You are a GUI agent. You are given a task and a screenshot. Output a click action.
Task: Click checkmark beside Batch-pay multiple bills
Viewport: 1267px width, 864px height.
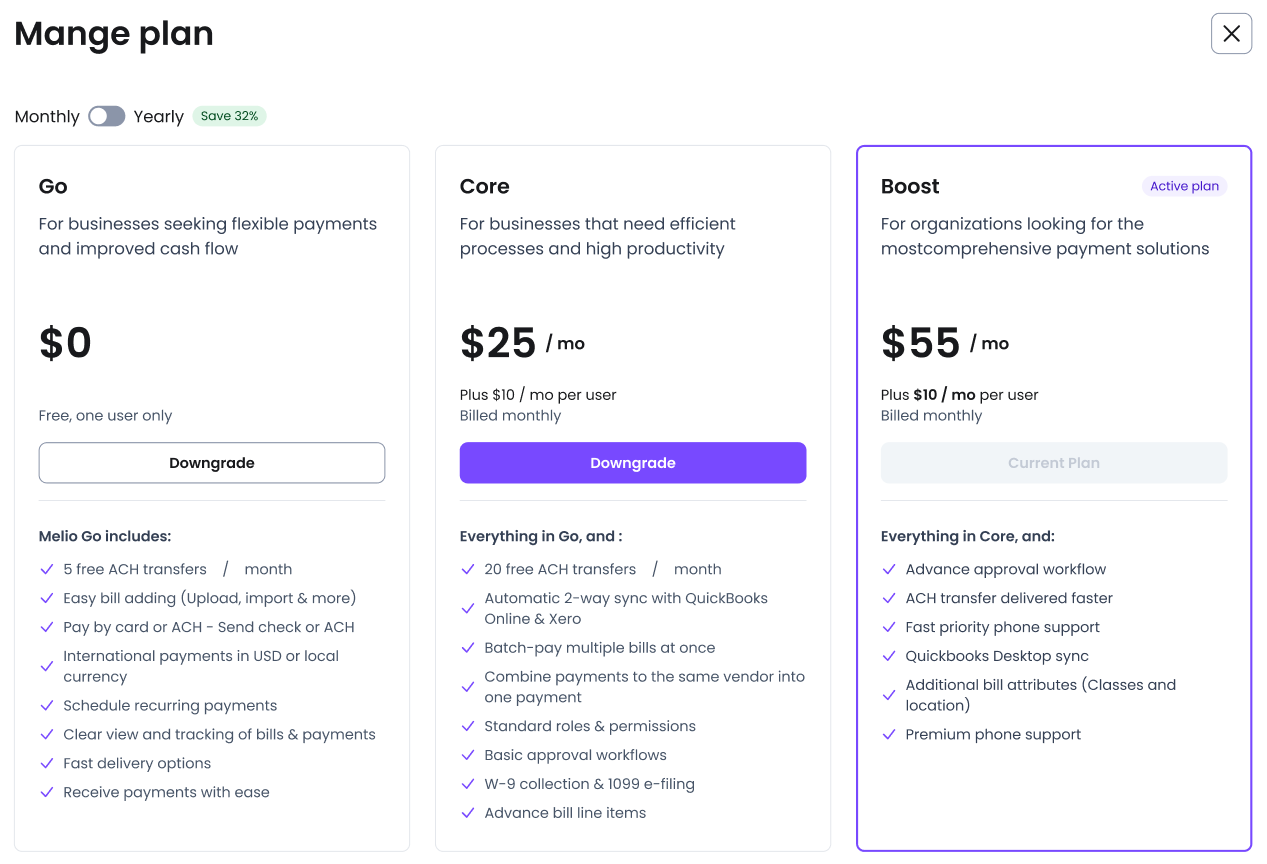pos(467,648)
